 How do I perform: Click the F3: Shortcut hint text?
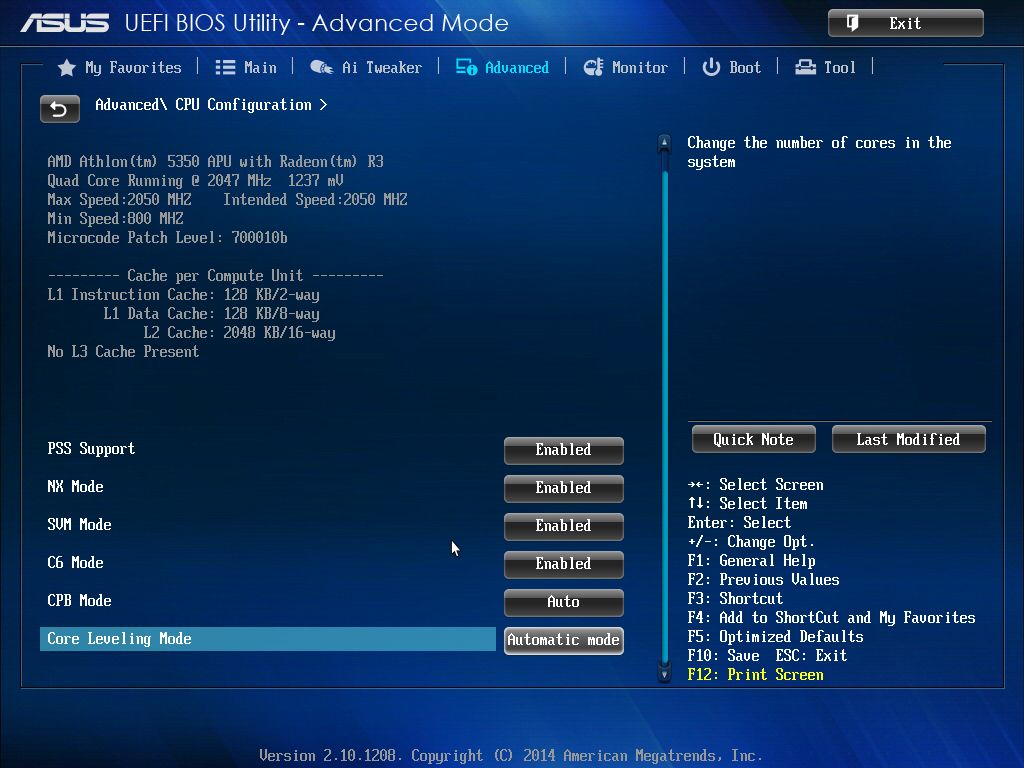[x=735, y=599]
